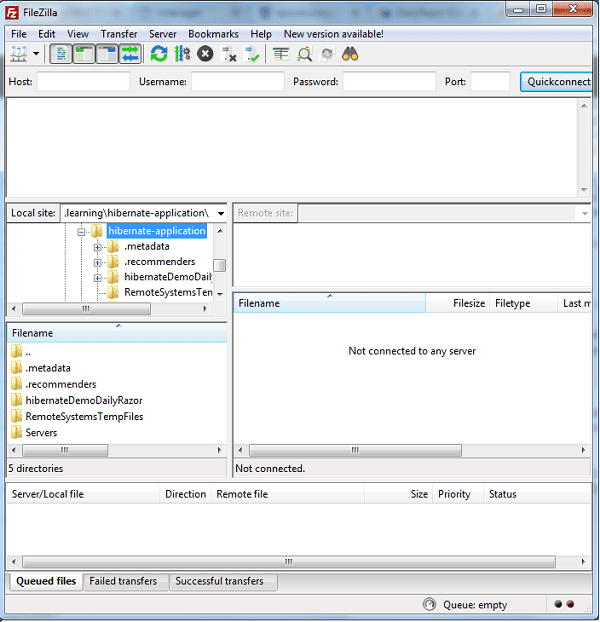The height and width of the screenshot is (622, 600).
Task: Open the Edit menu
Action: (x=46, y=34)
